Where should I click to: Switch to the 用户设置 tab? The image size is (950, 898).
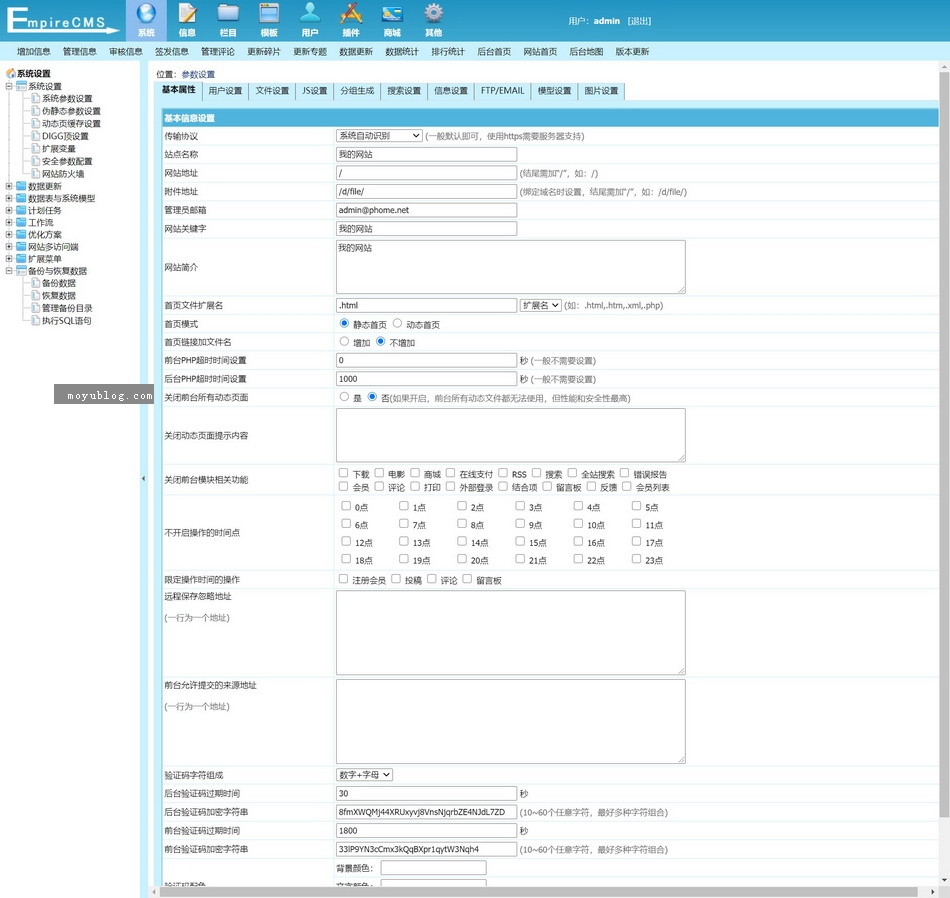click(x=225, y=91)
